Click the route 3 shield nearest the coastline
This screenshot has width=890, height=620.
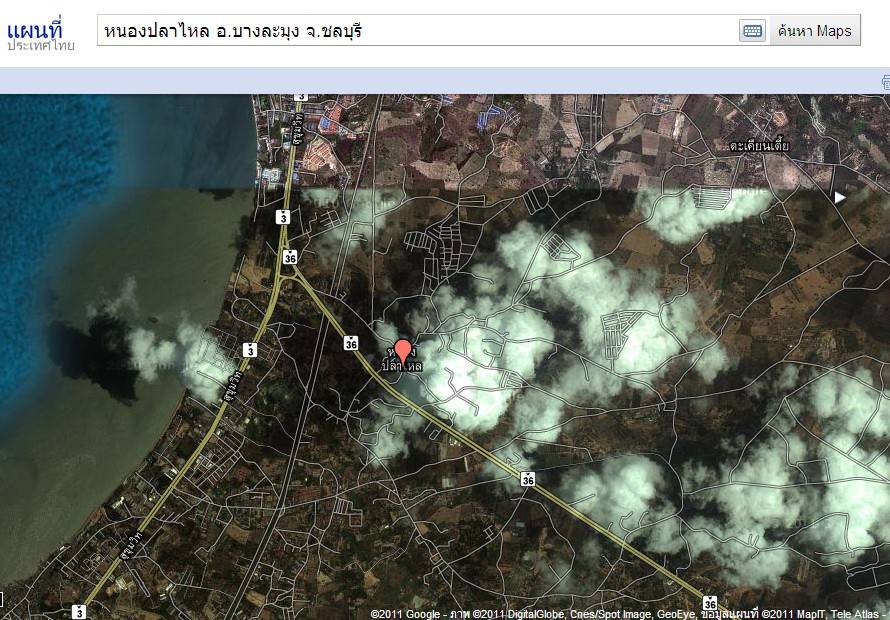click(249, 349)
